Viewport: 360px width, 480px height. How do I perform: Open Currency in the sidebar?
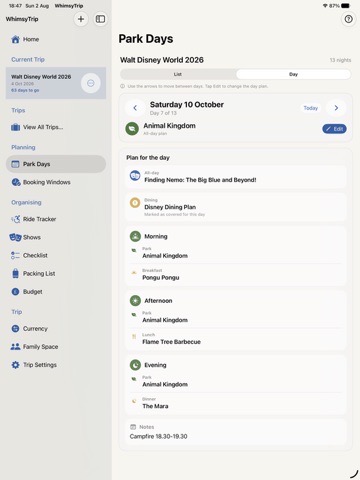pos(56,328)
